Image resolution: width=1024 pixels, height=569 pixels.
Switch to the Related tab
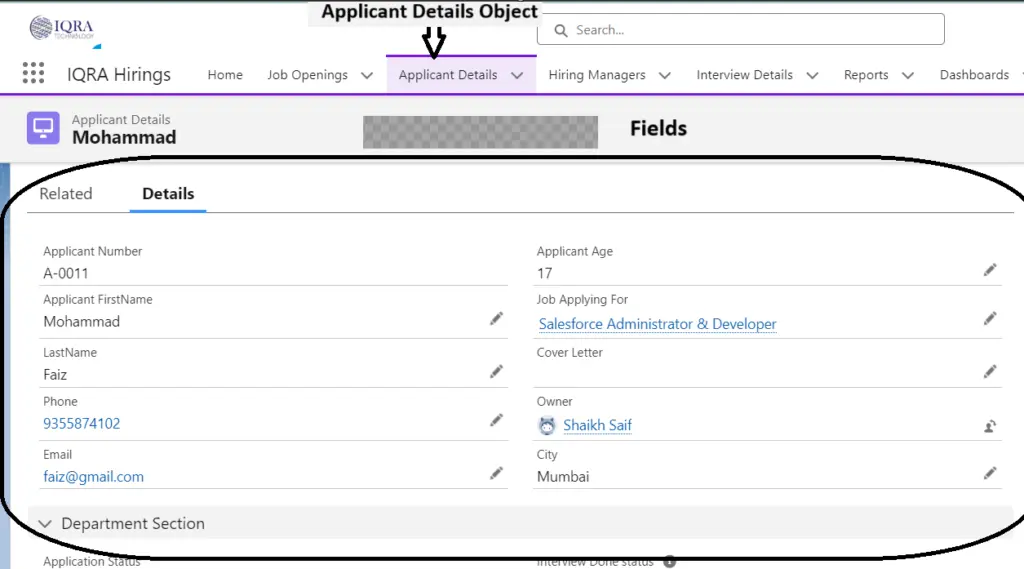pyautogui.click(x=66, y=194)
